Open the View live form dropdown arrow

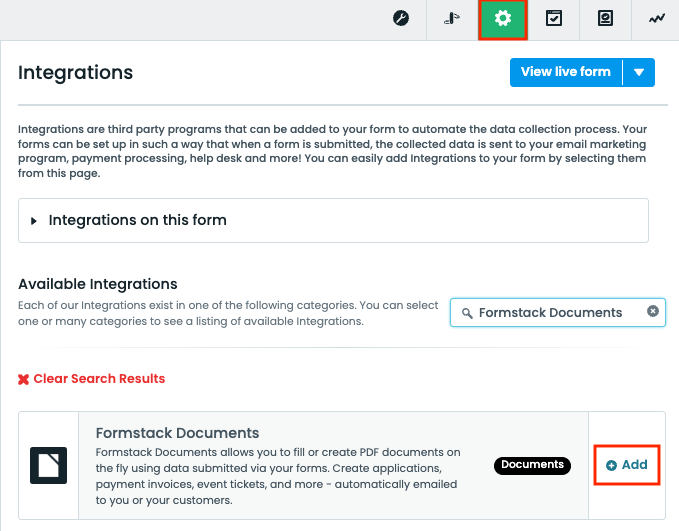[639, 72]
